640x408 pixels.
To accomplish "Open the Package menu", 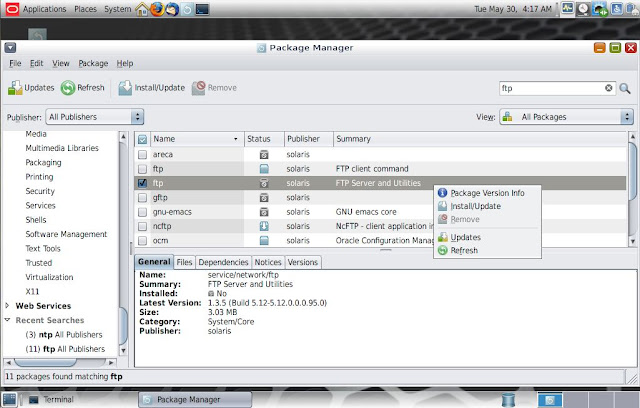I will [x=93, y=63].
